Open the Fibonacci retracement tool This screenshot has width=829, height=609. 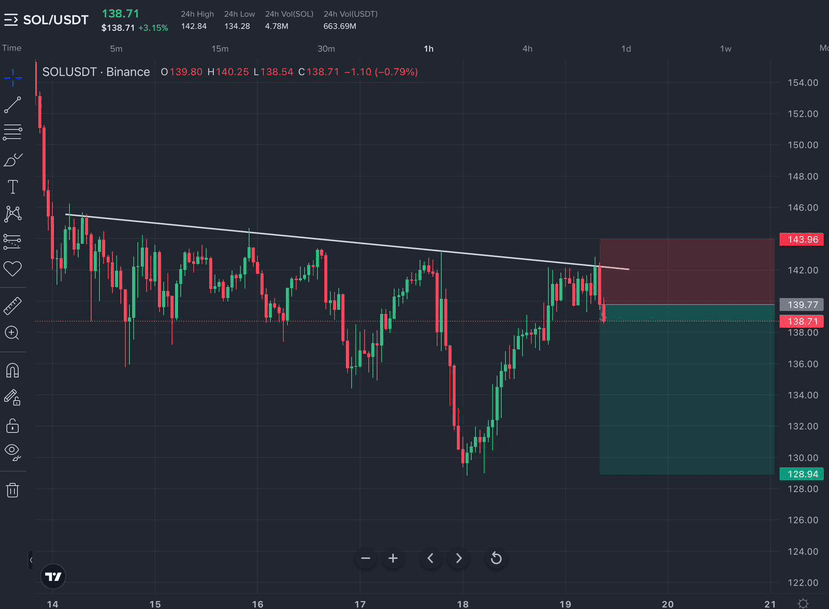(13, 132)
